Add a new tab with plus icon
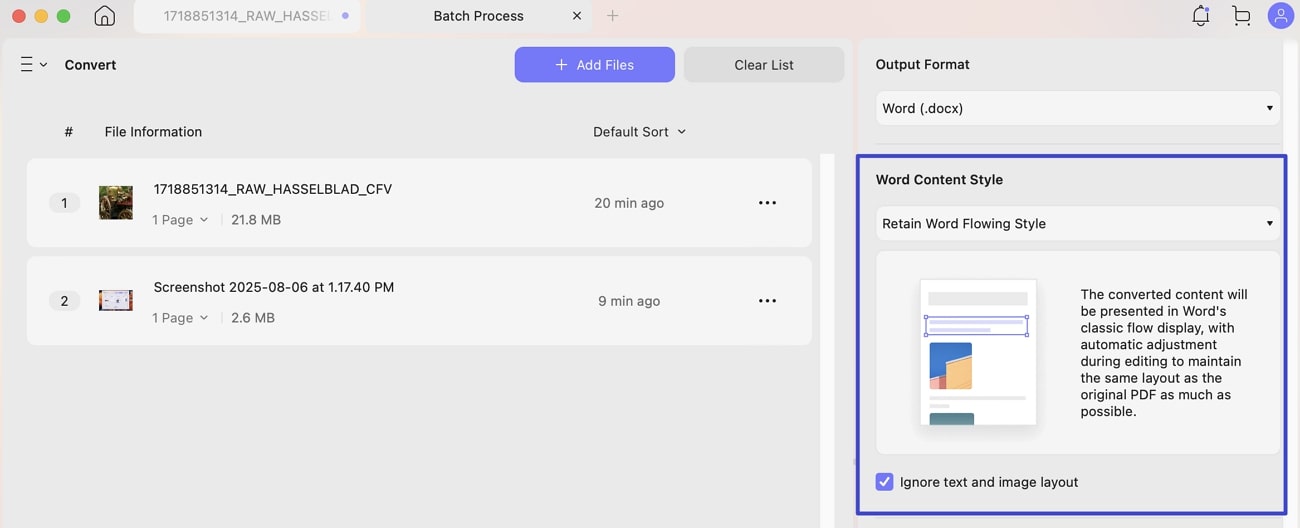 coord(613,16)
